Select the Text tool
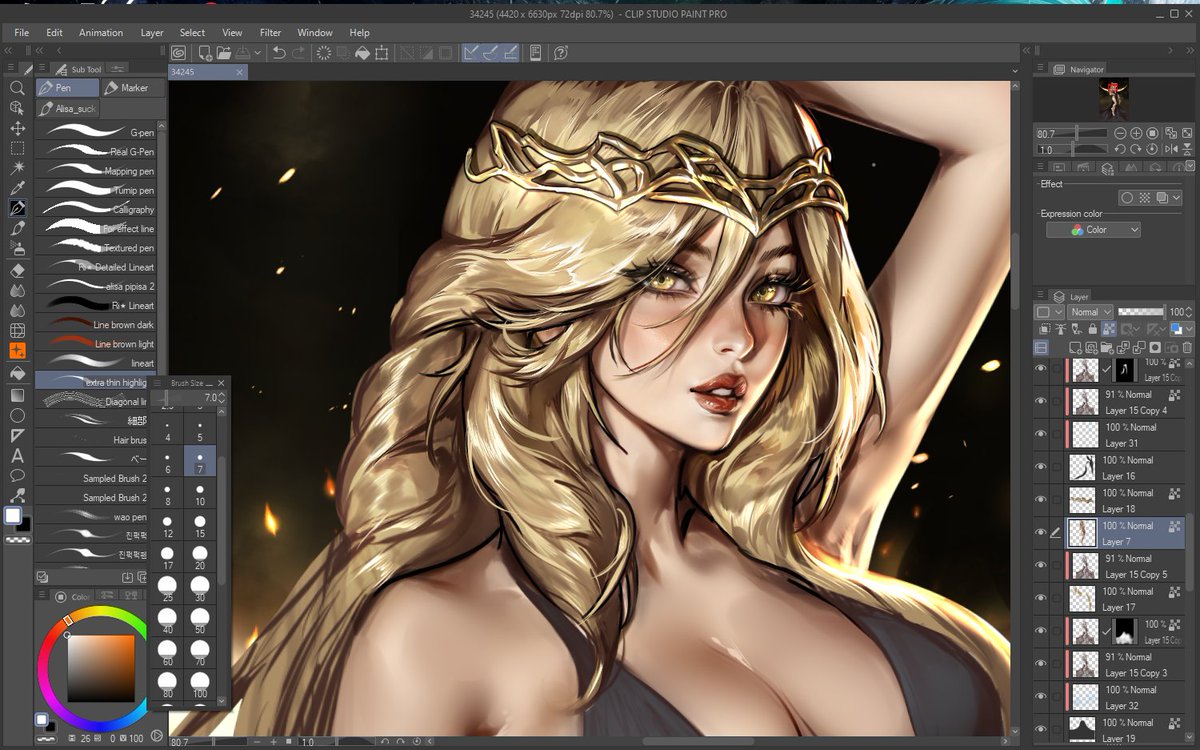This screenshot has width=1200, height=750. pyautogui.click(x=17, y=454)
